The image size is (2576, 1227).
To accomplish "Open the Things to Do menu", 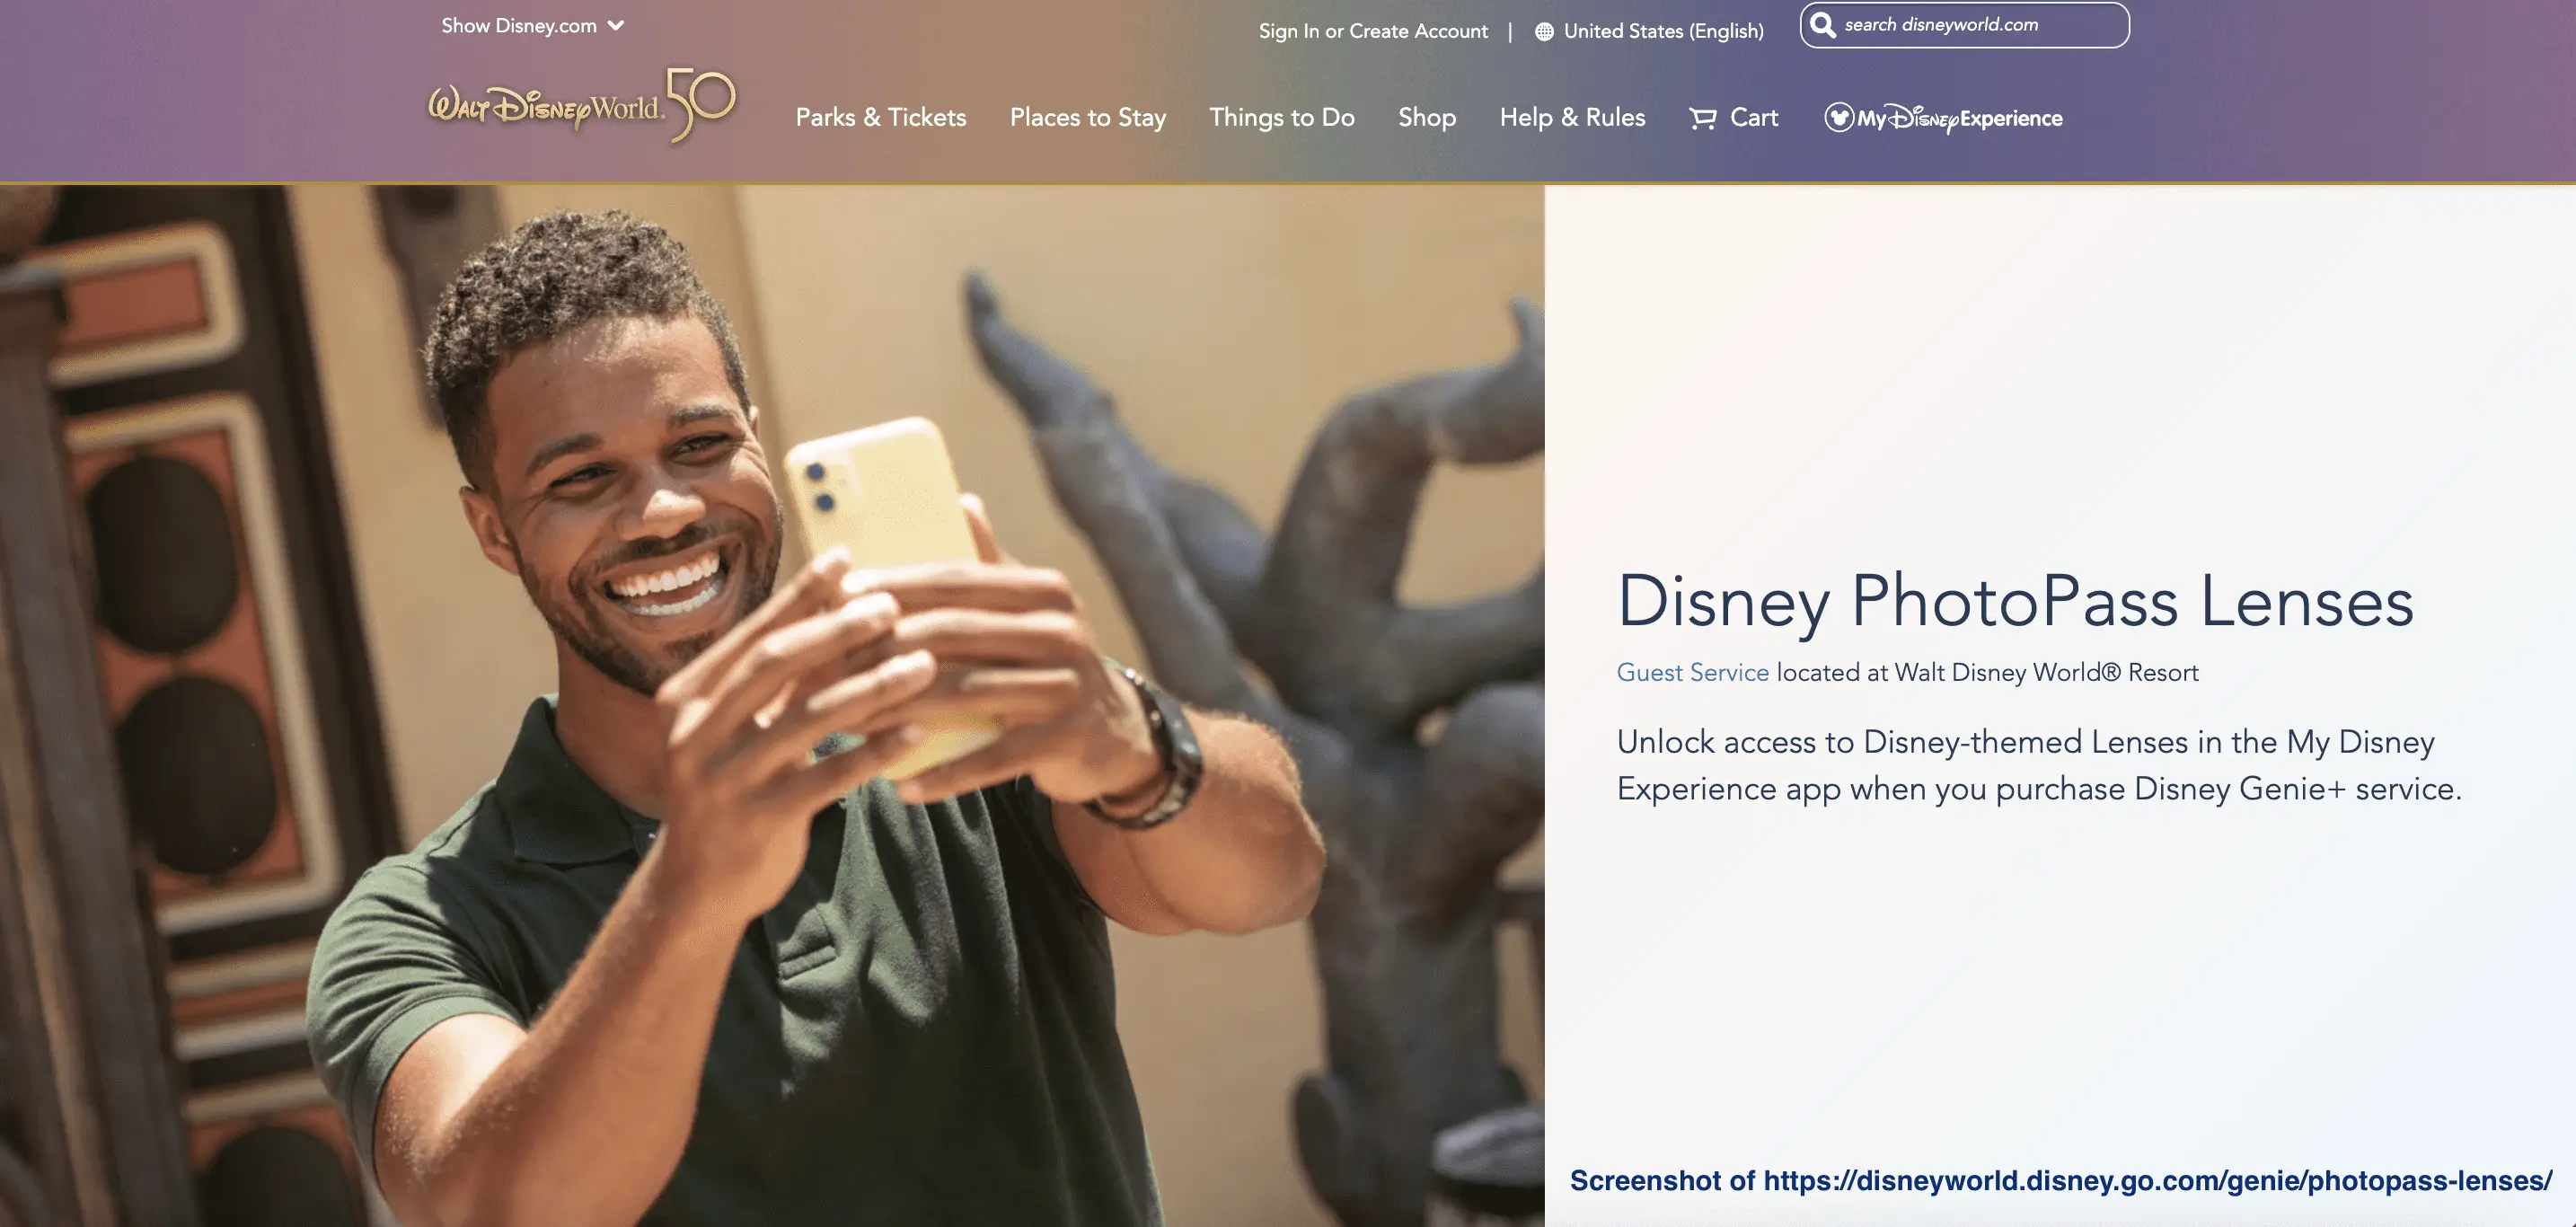I will pos(1282,118).
